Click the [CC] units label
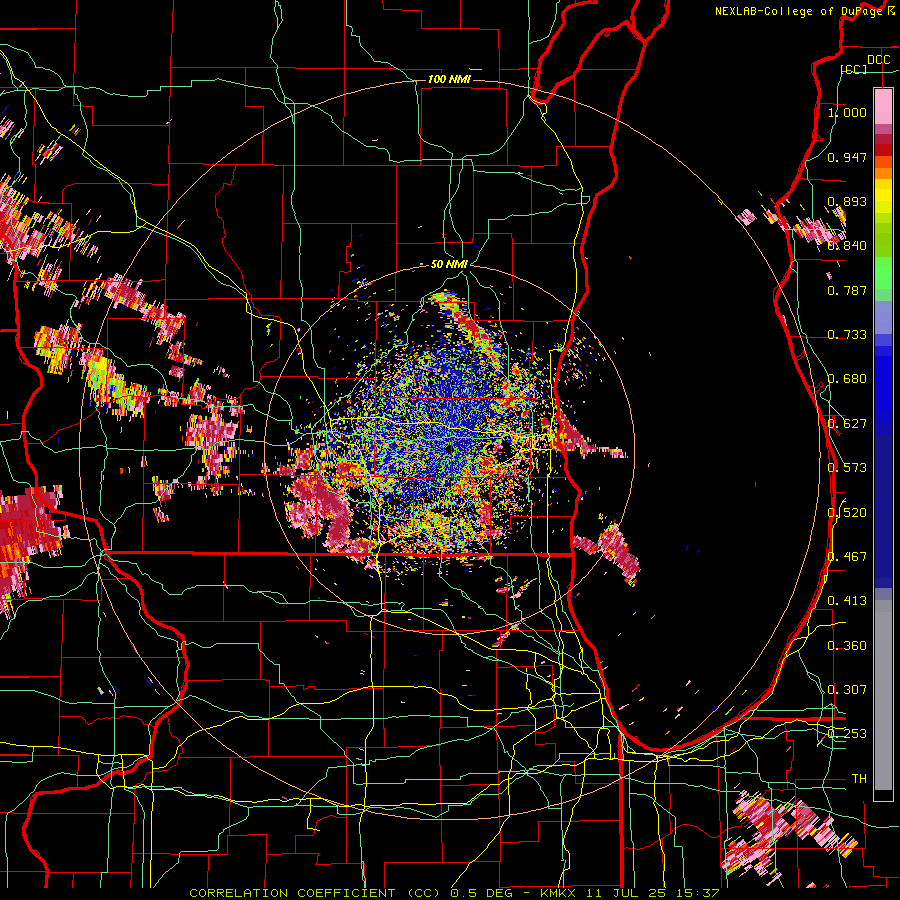Image resolution: width=900 pixels, height=900 pixels. click(x=854, y=69)
